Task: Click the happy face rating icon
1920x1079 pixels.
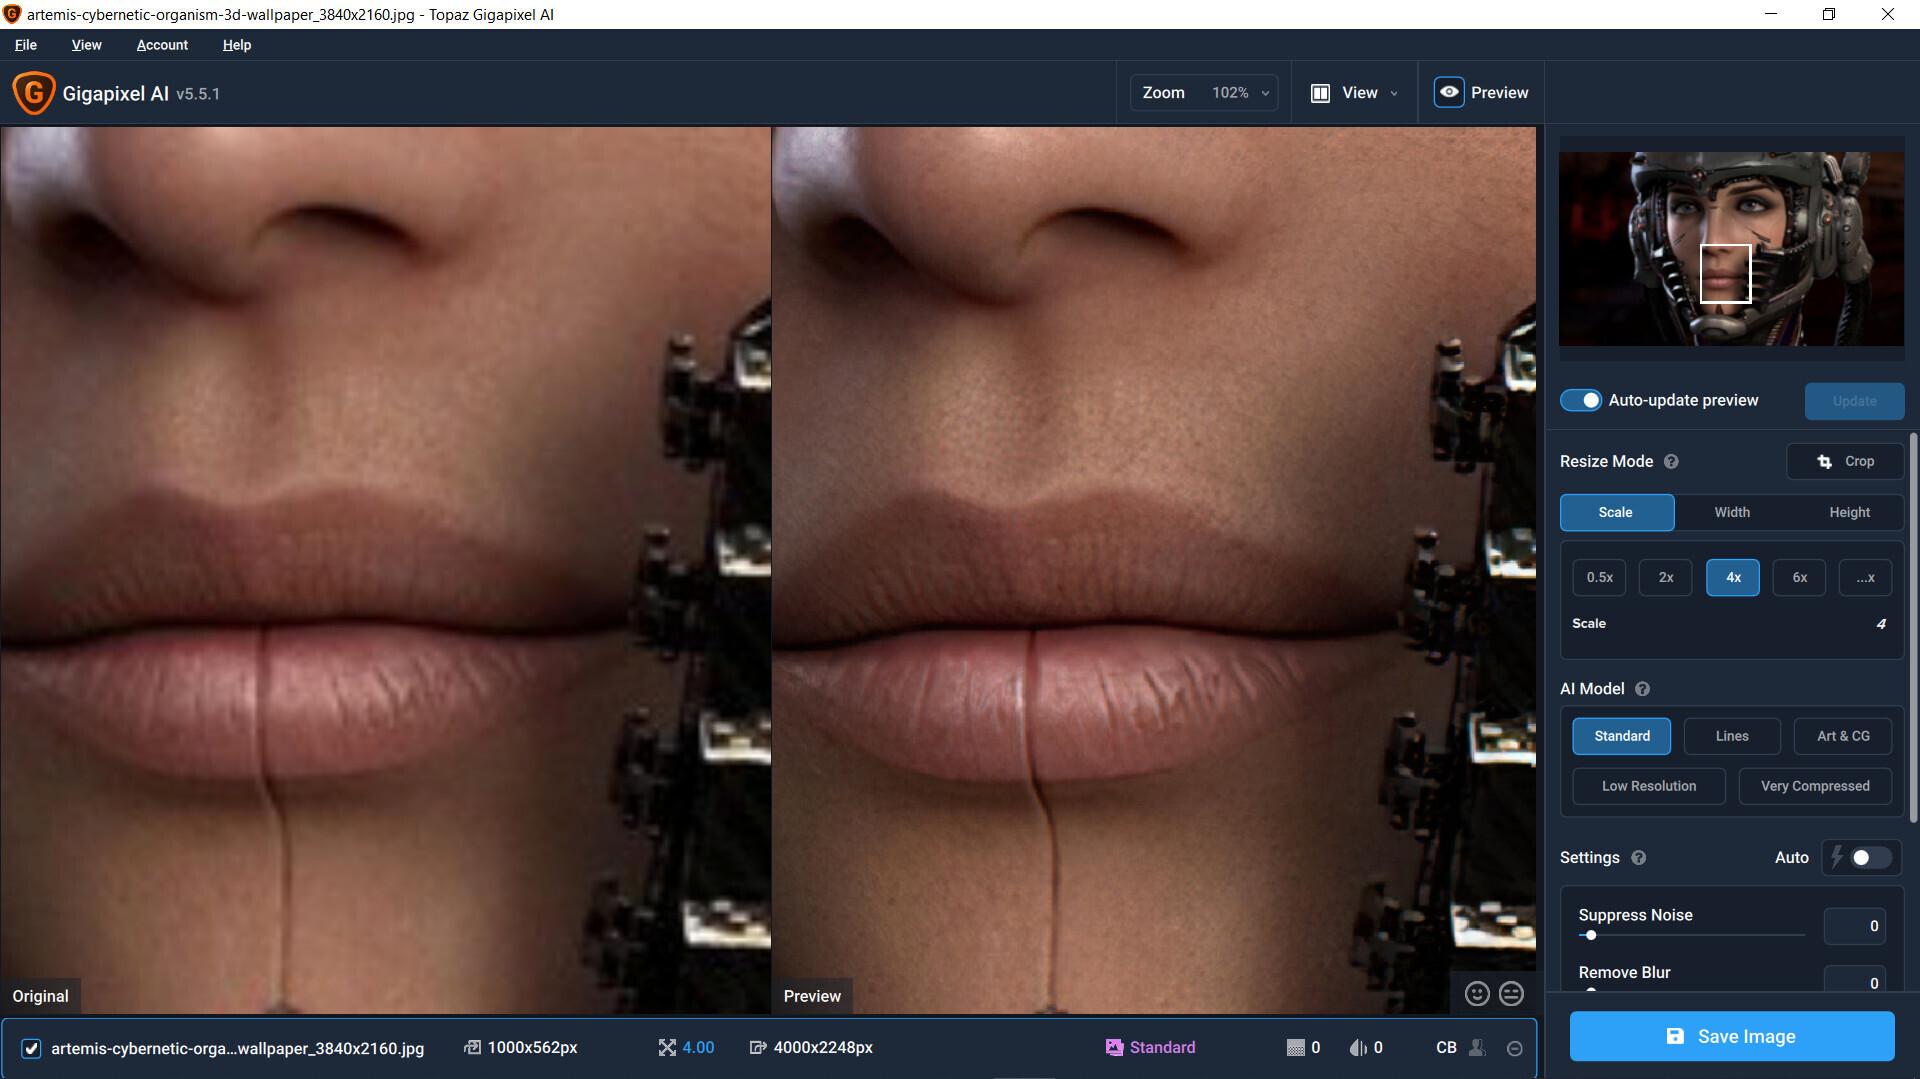Action: click(x=1477, y=993)
